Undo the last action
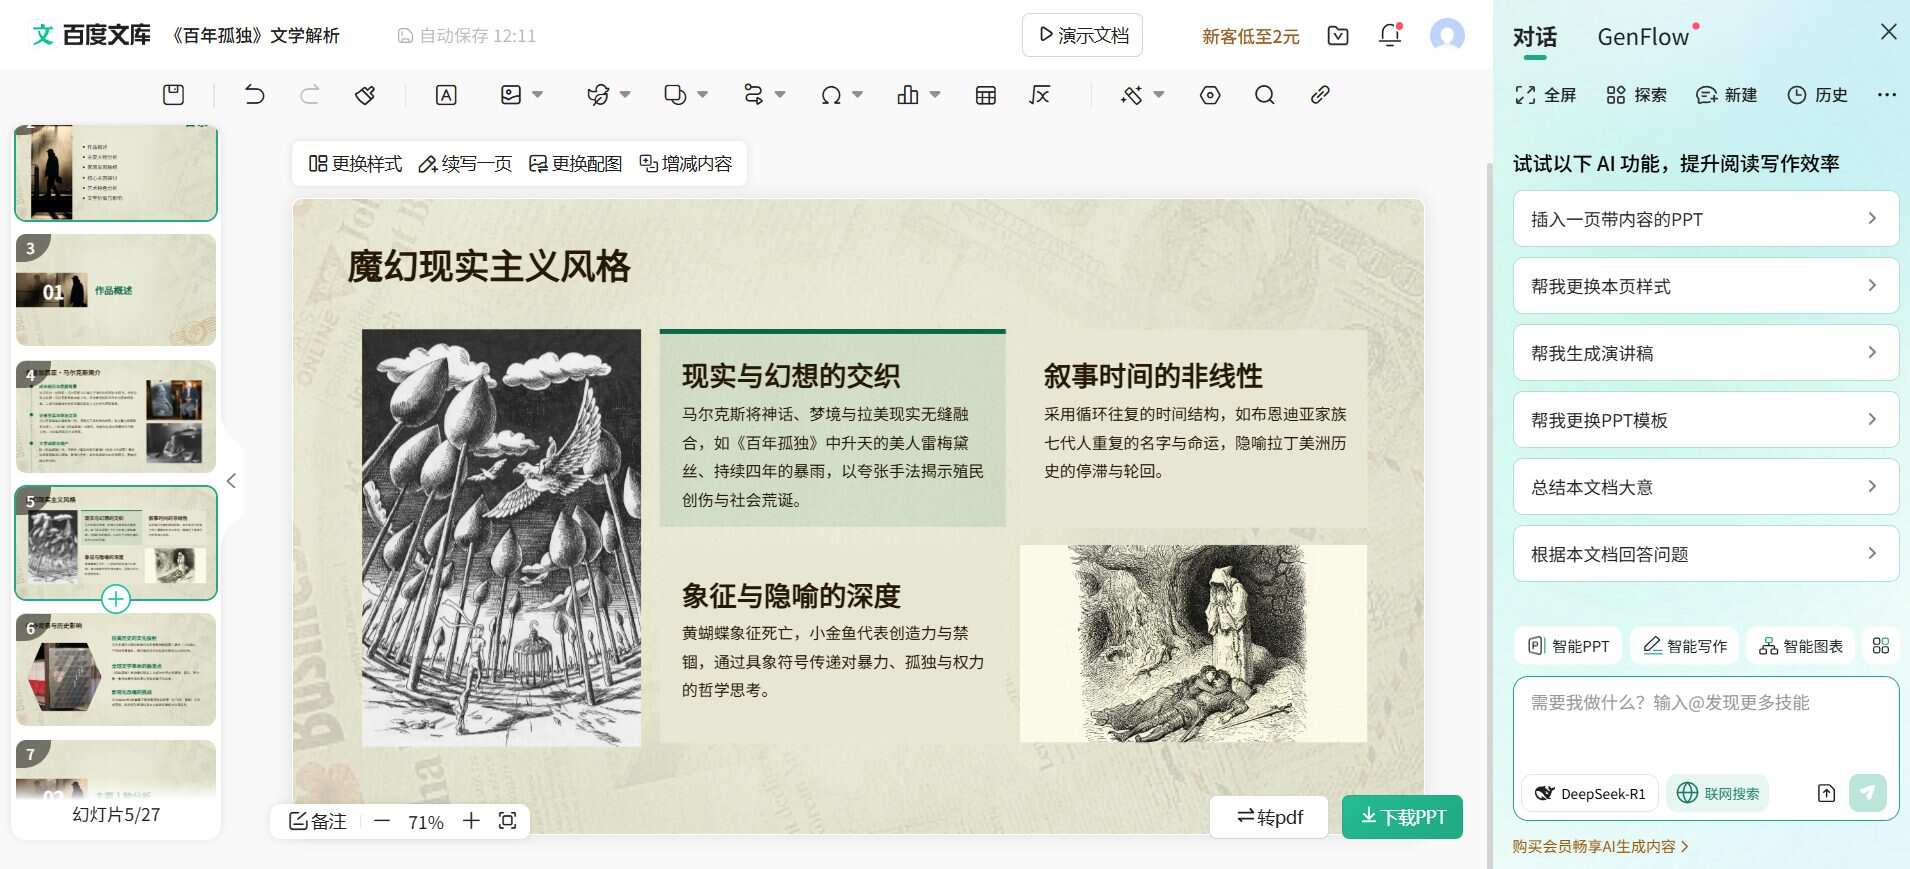Image resolution: width=1910 pixels, height=869 pixels. tap(254, 95)
